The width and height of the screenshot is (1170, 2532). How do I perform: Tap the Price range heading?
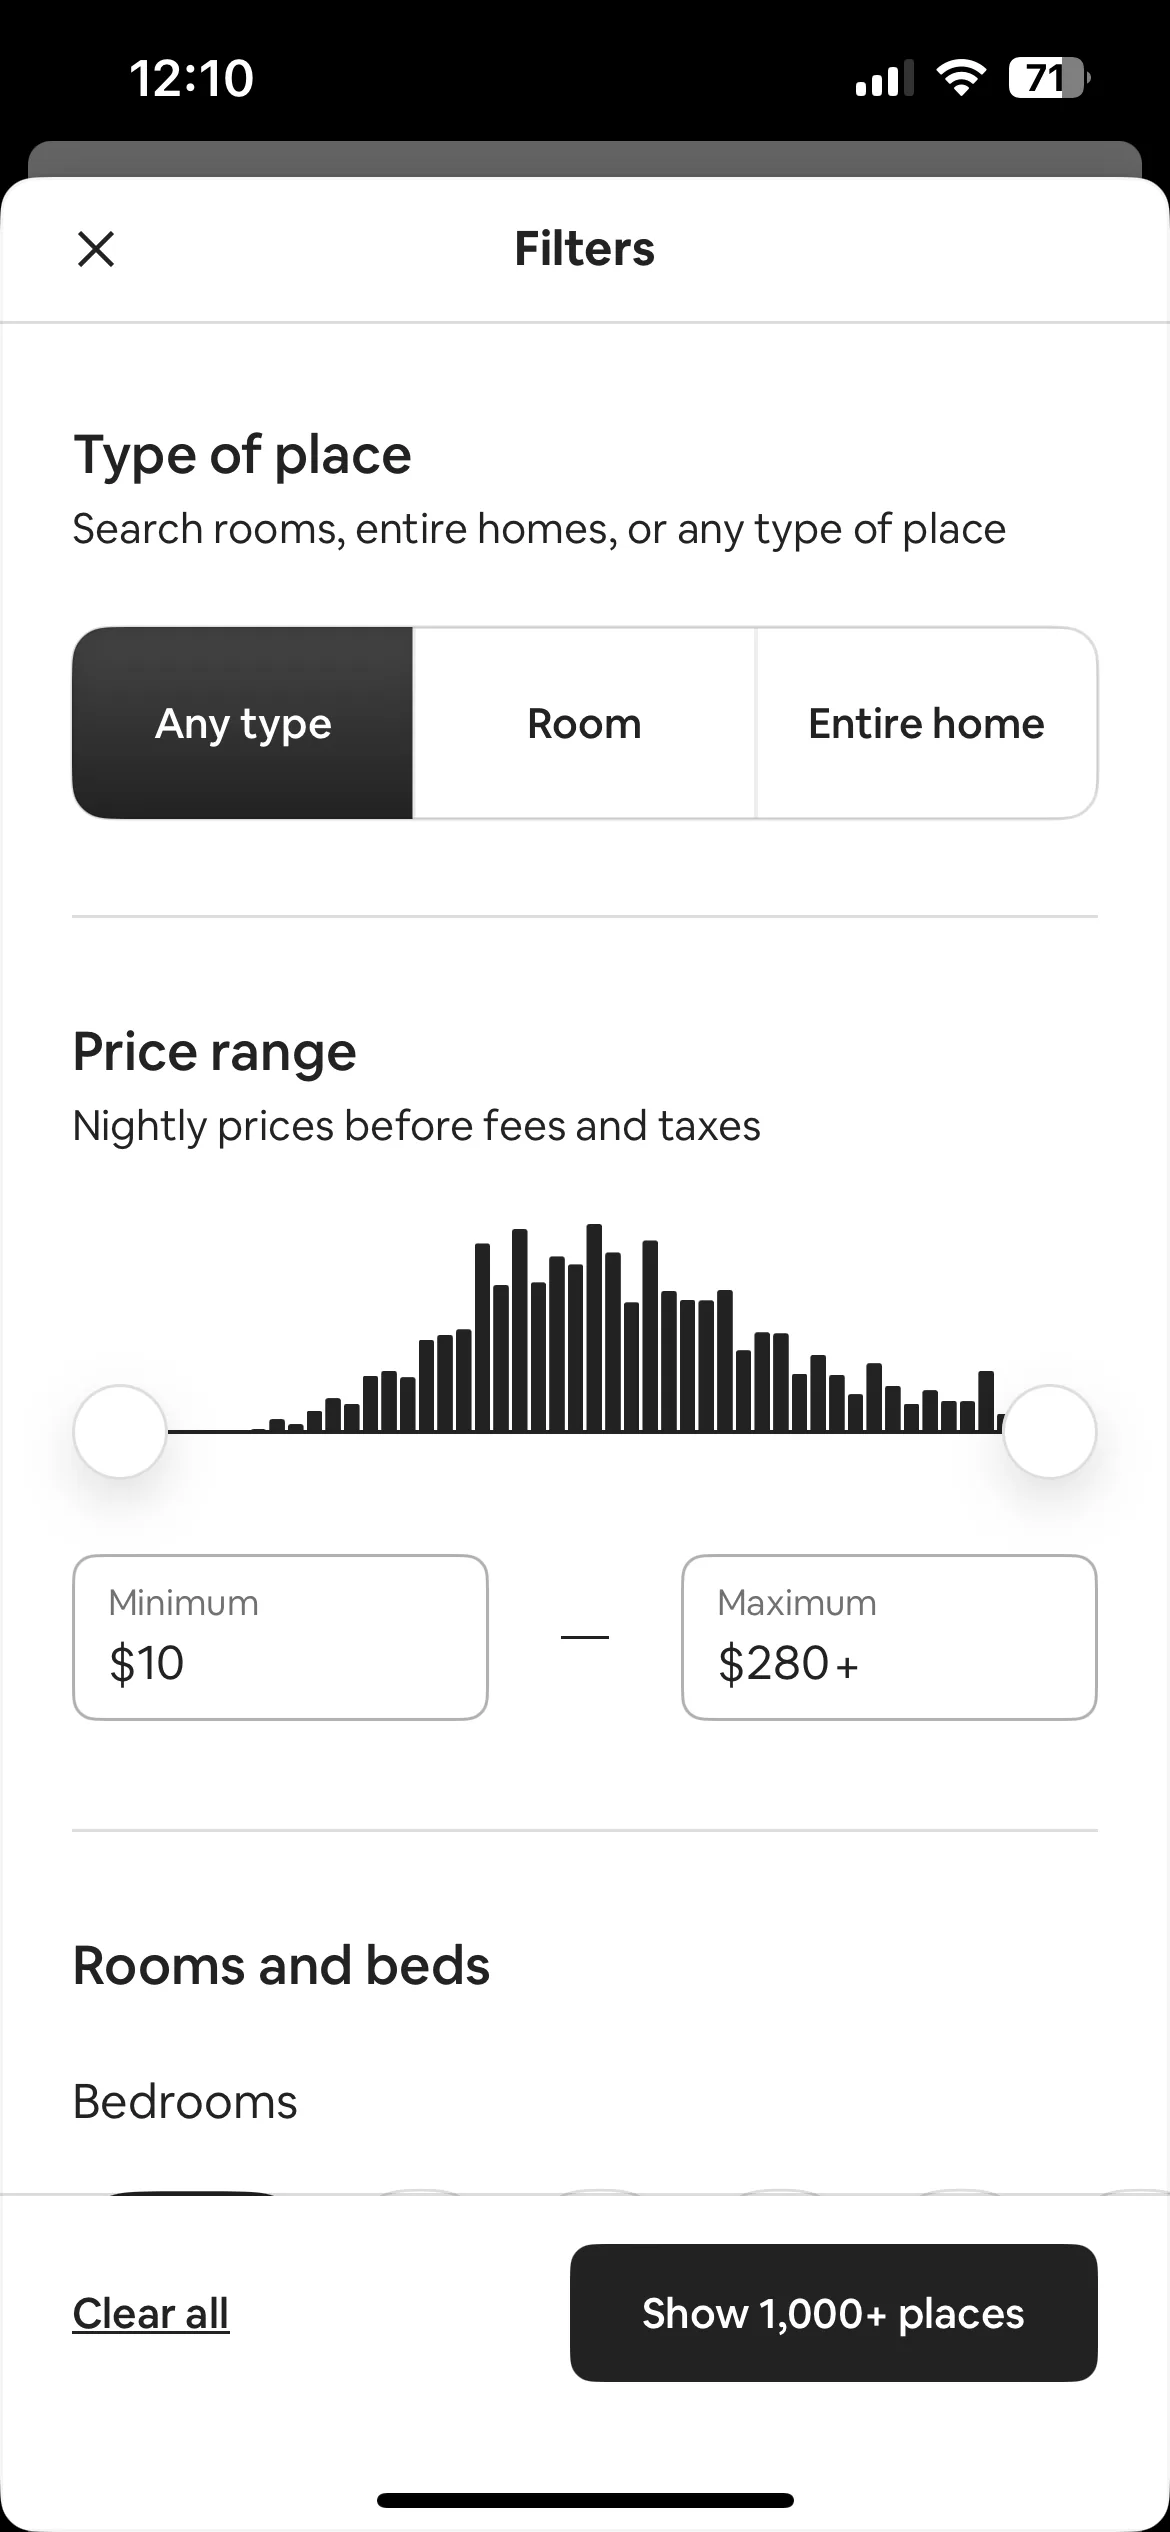pyautogui.click(x=215, y=1052)
